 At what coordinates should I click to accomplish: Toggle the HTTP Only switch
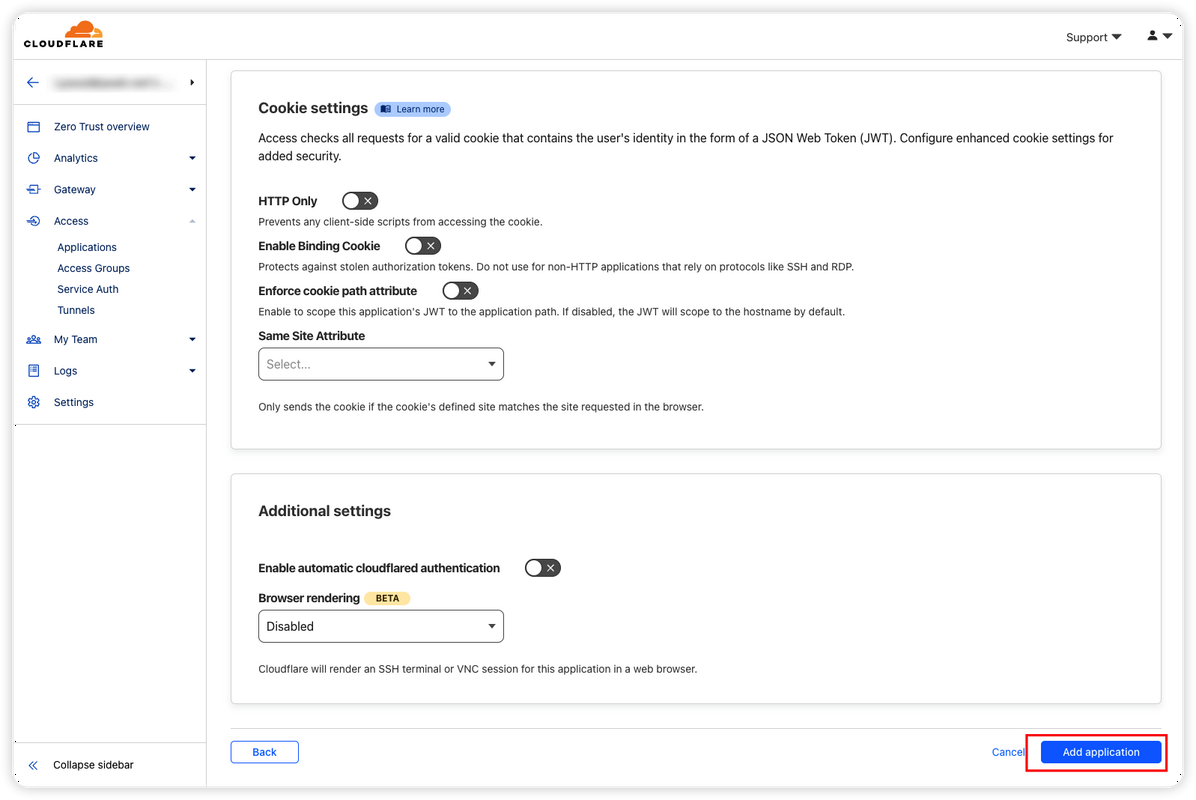click(x=360, y=201)
